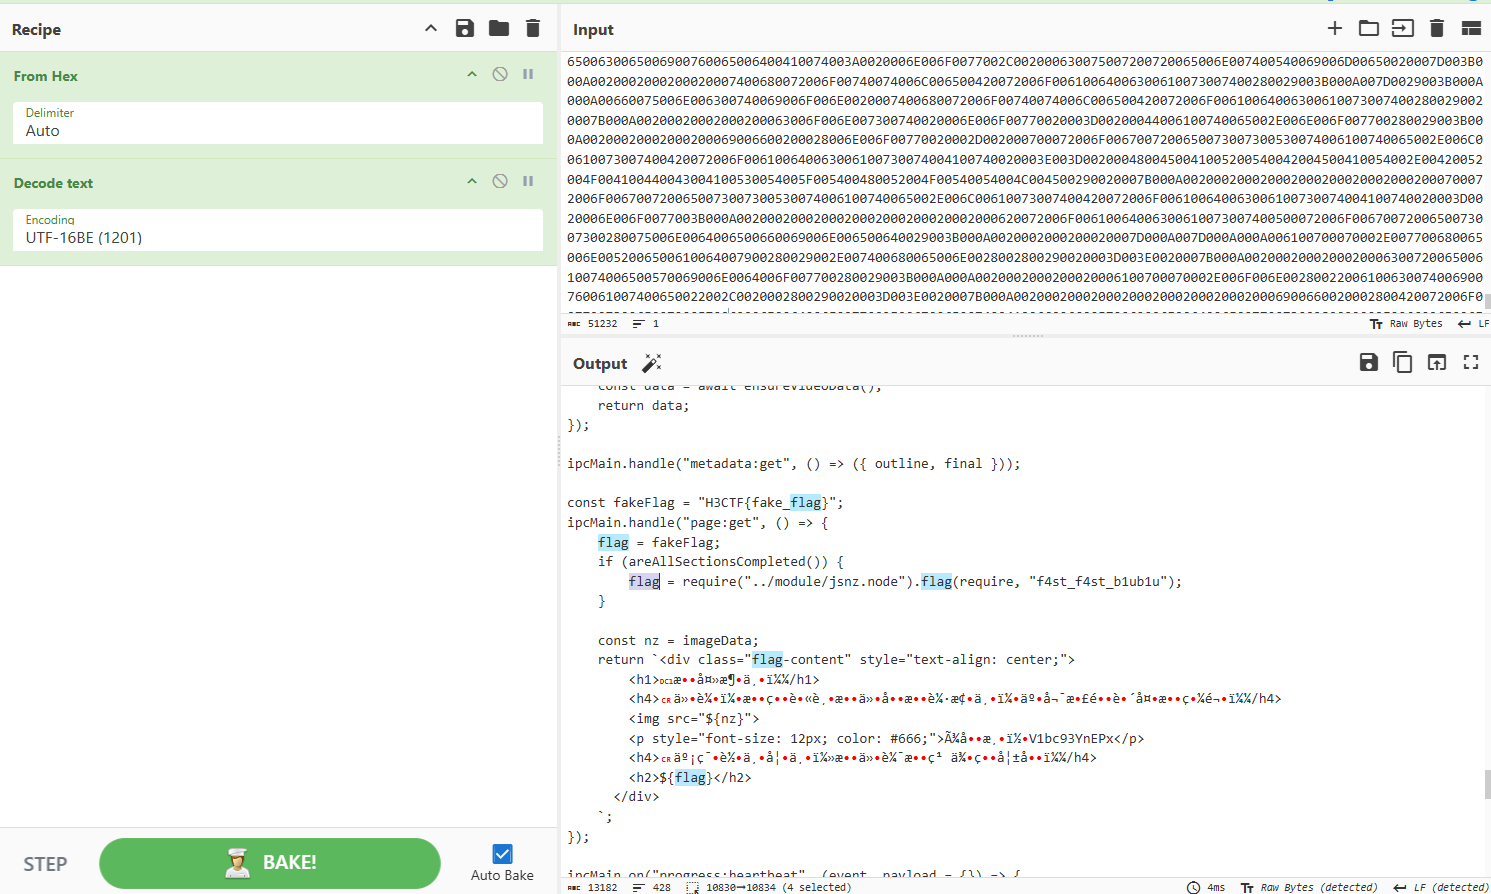The width and height of the screenshot is (1491, 894).
Task: Toggle the Auto Bake checkbox
Action: 502,854
